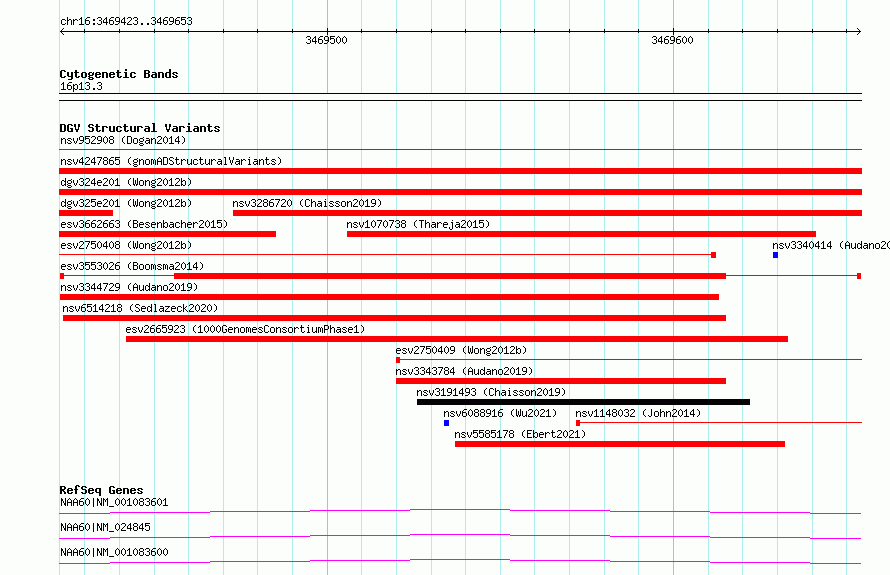
Task: Open nsv3191493 (Chaisson2019) variant label
Action: coord(491,392)
